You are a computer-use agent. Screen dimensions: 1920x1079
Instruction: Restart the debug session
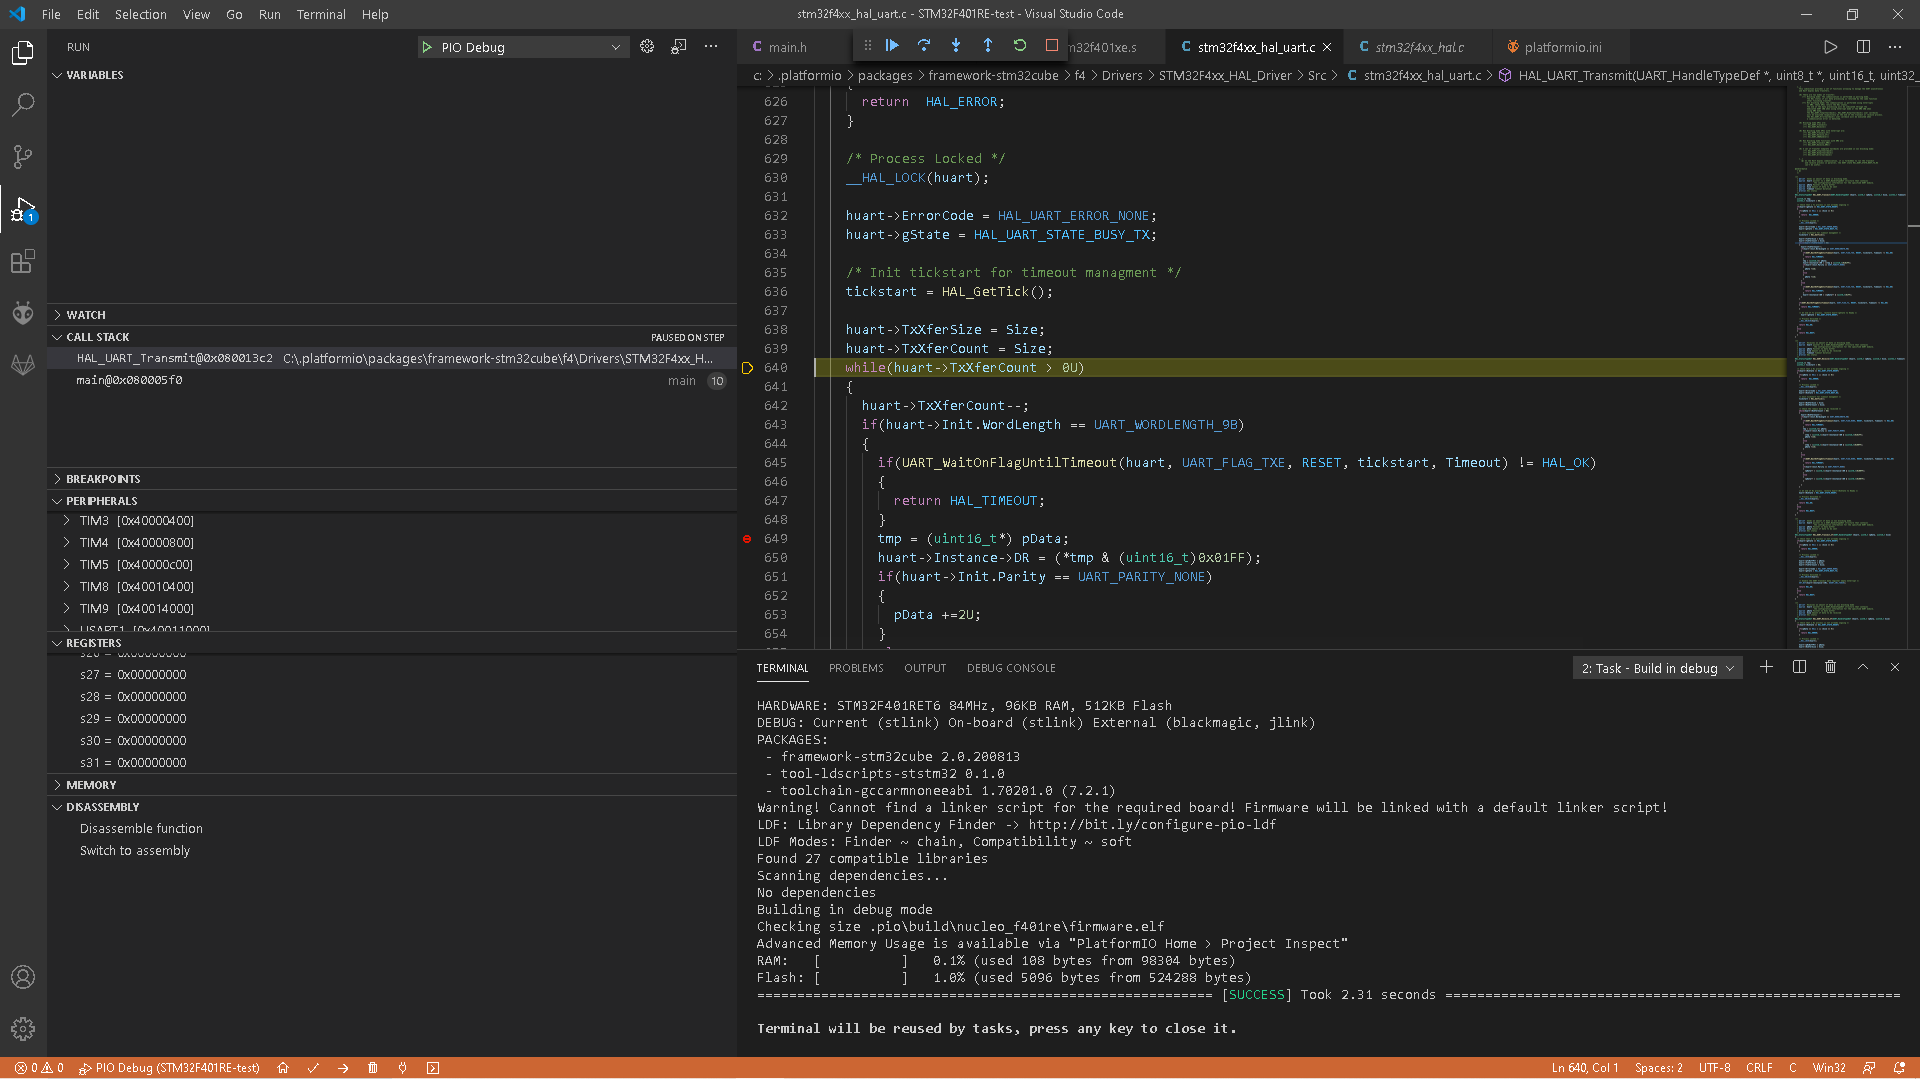[x=1020, y=45]
